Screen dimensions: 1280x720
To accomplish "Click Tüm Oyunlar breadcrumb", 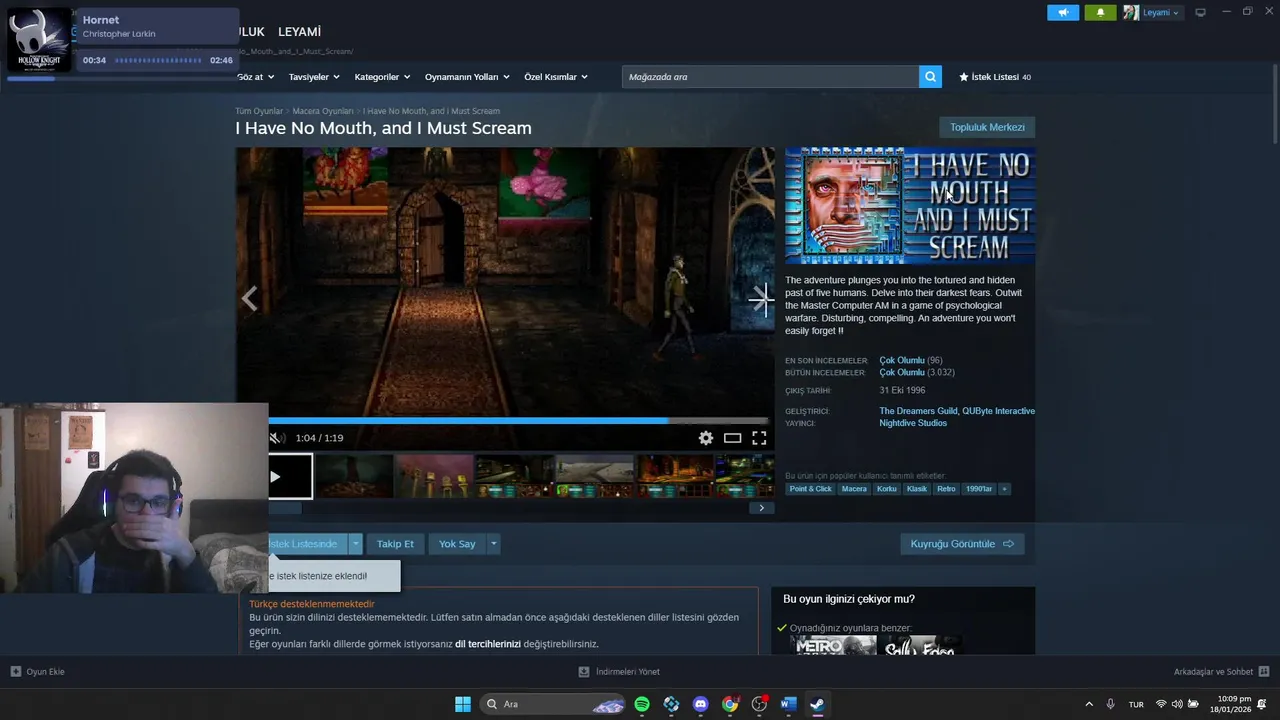I will click(259, 111).
